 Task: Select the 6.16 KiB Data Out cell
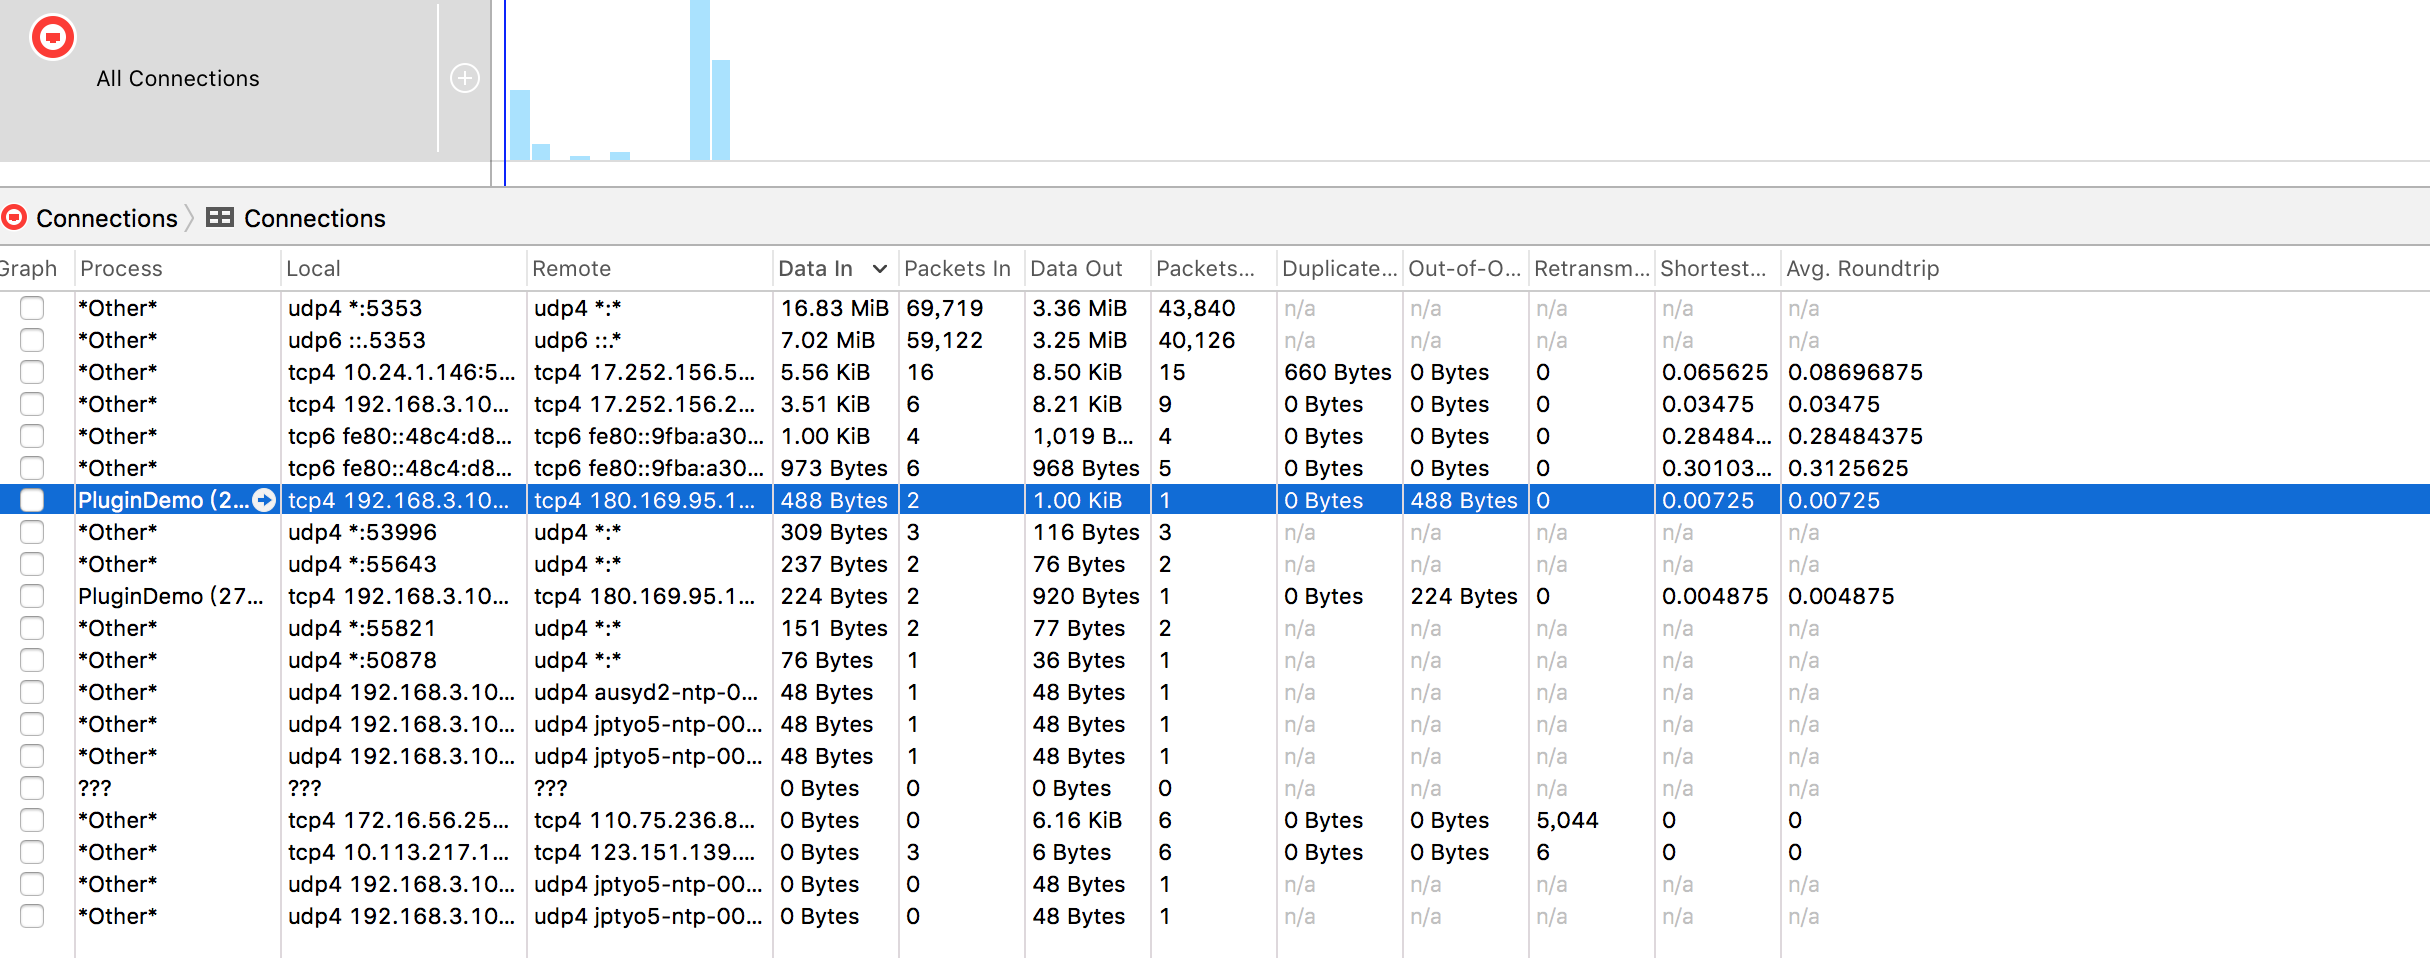[x=1076, y=820]
